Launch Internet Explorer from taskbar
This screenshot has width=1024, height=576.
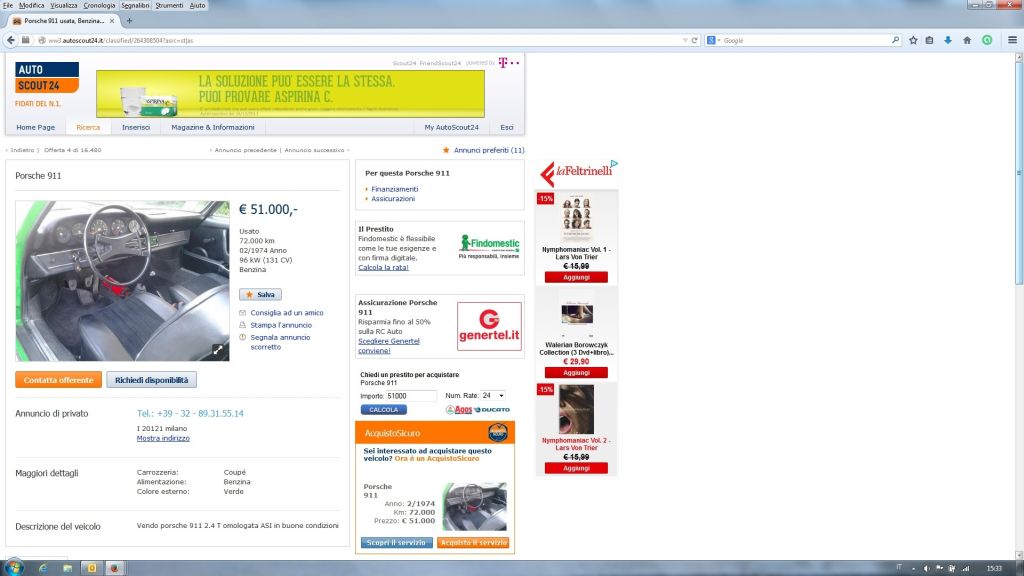(x=43, y=568)
